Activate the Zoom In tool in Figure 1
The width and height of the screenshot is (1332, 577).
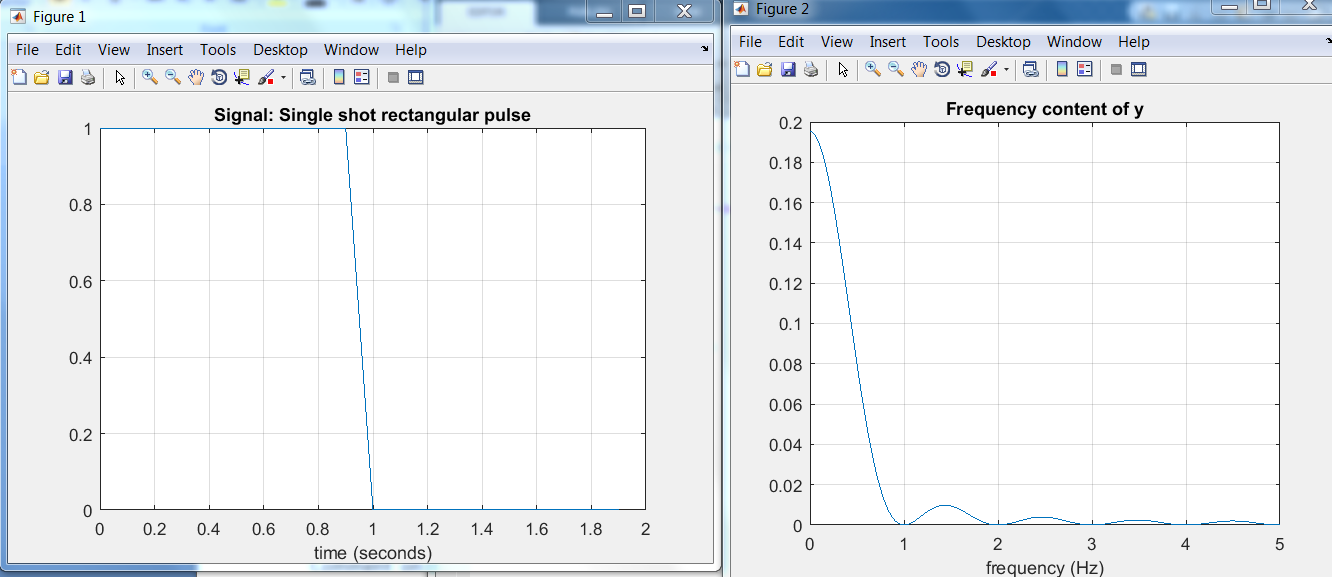[147, 76]
